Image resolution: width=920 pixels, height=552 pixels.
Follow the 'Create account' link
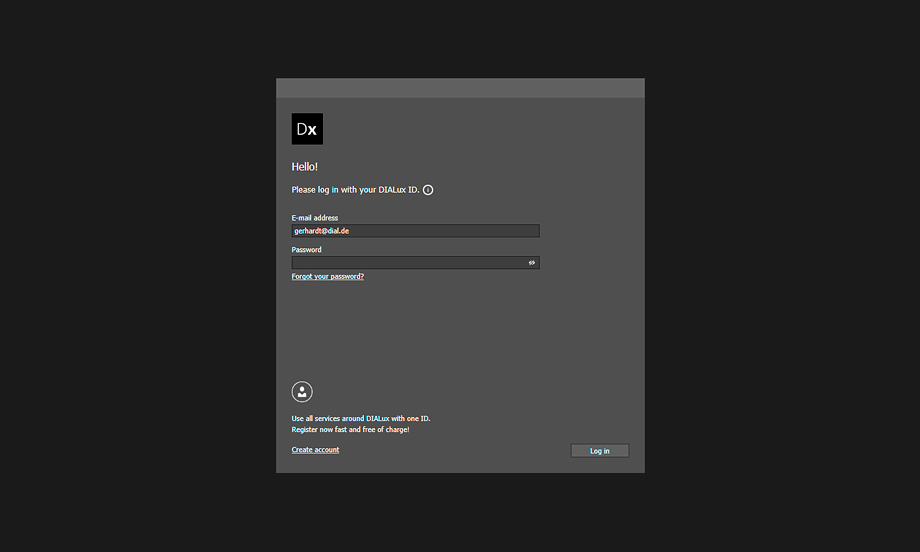point(315,450)
